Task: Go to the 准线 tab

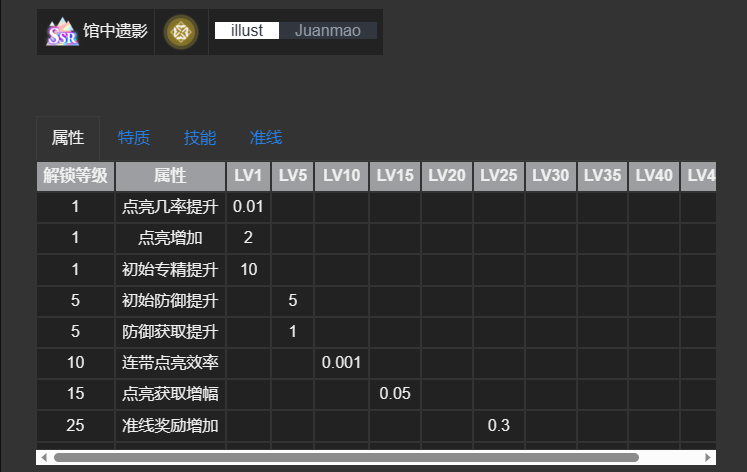Action: 266,138
